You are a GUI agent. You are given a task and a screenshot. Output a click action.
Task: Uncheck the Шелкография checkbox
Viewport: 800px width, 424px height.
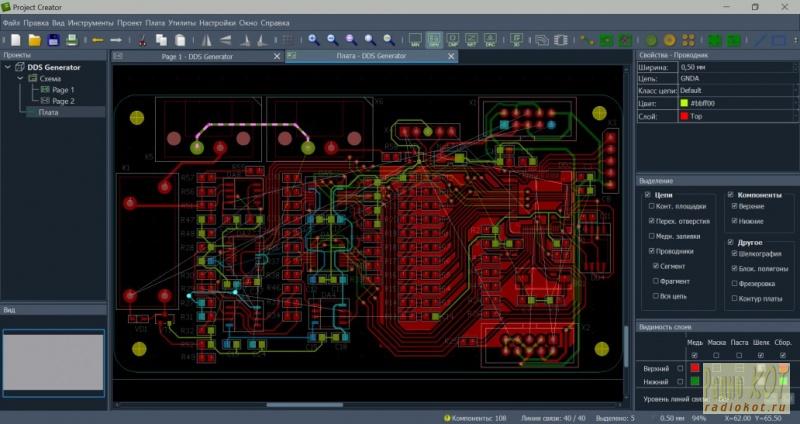pos(736,253)
